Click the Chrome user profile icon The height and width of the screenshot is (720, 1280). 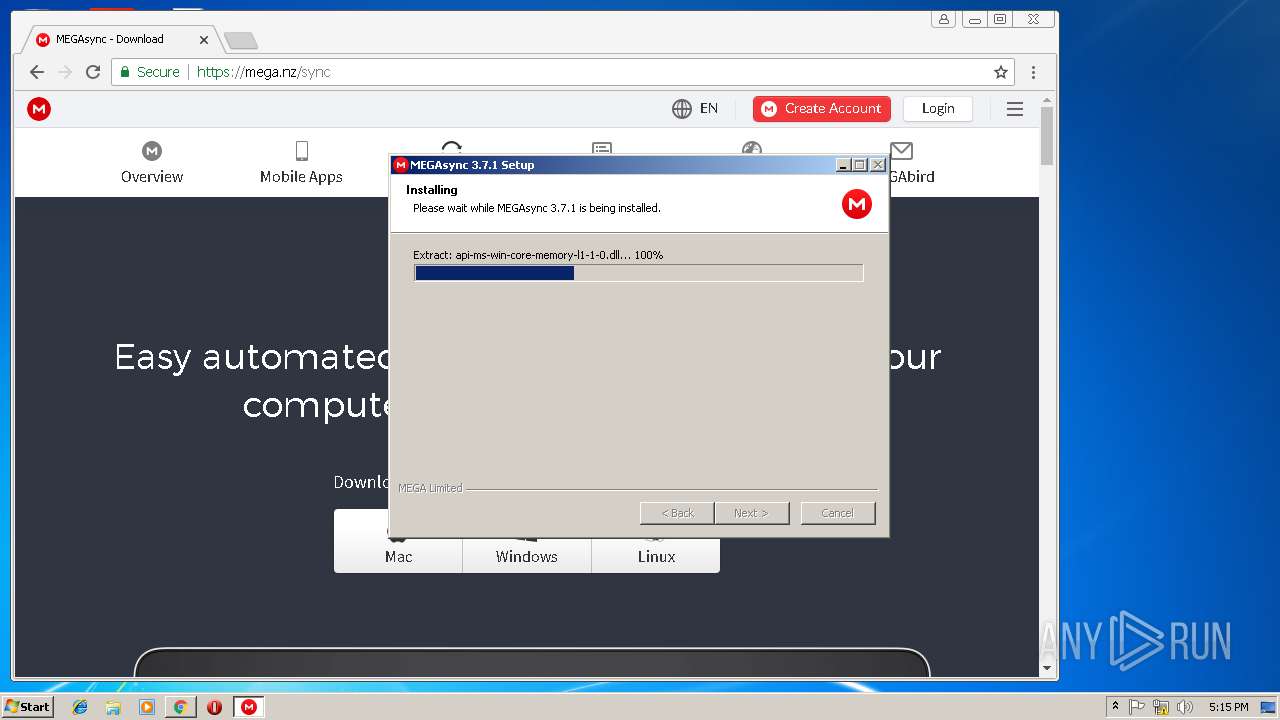(x=944, y=19)
